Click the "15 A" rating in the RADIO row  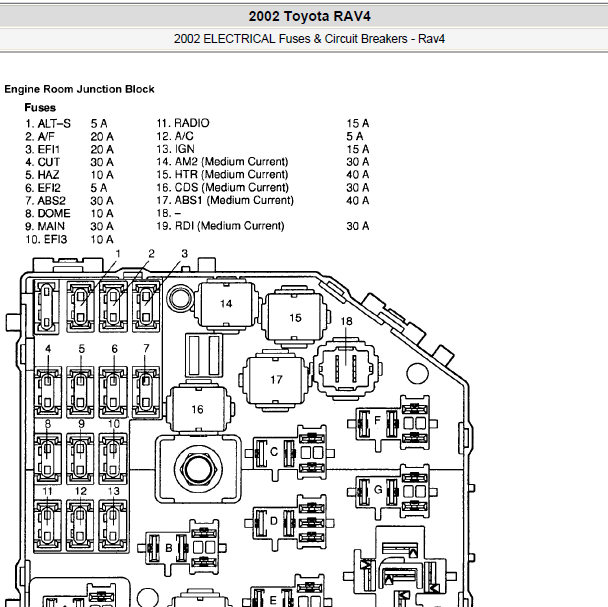(358, 123)
